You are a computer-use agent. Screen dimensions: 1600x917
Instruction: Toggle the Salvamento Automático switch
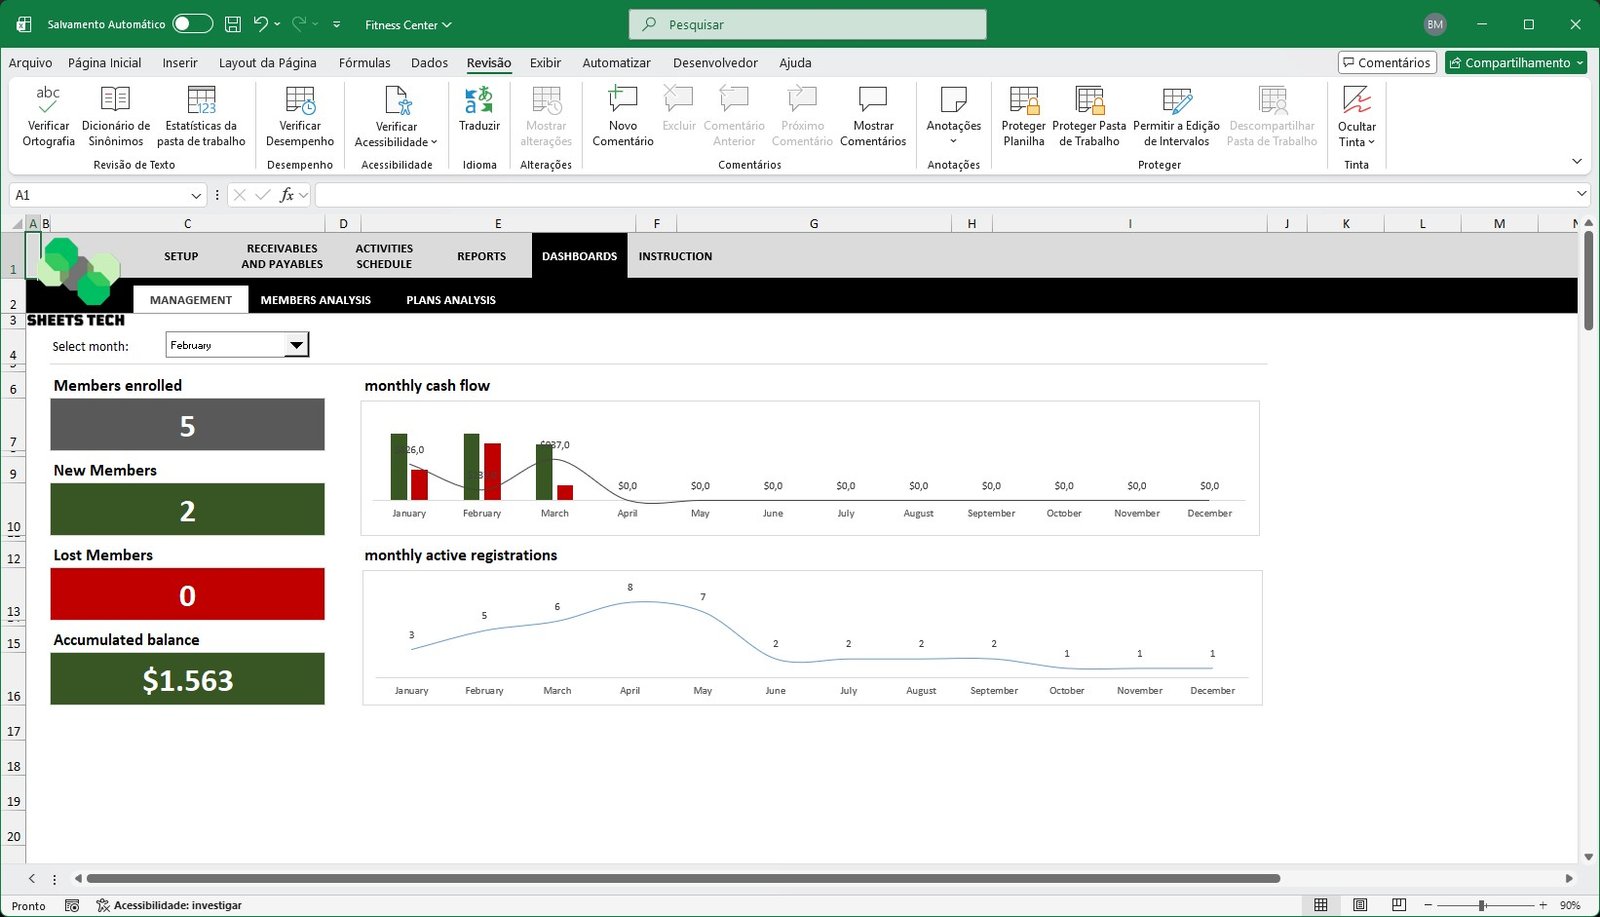pyautogui.click(x=192, y=24)
